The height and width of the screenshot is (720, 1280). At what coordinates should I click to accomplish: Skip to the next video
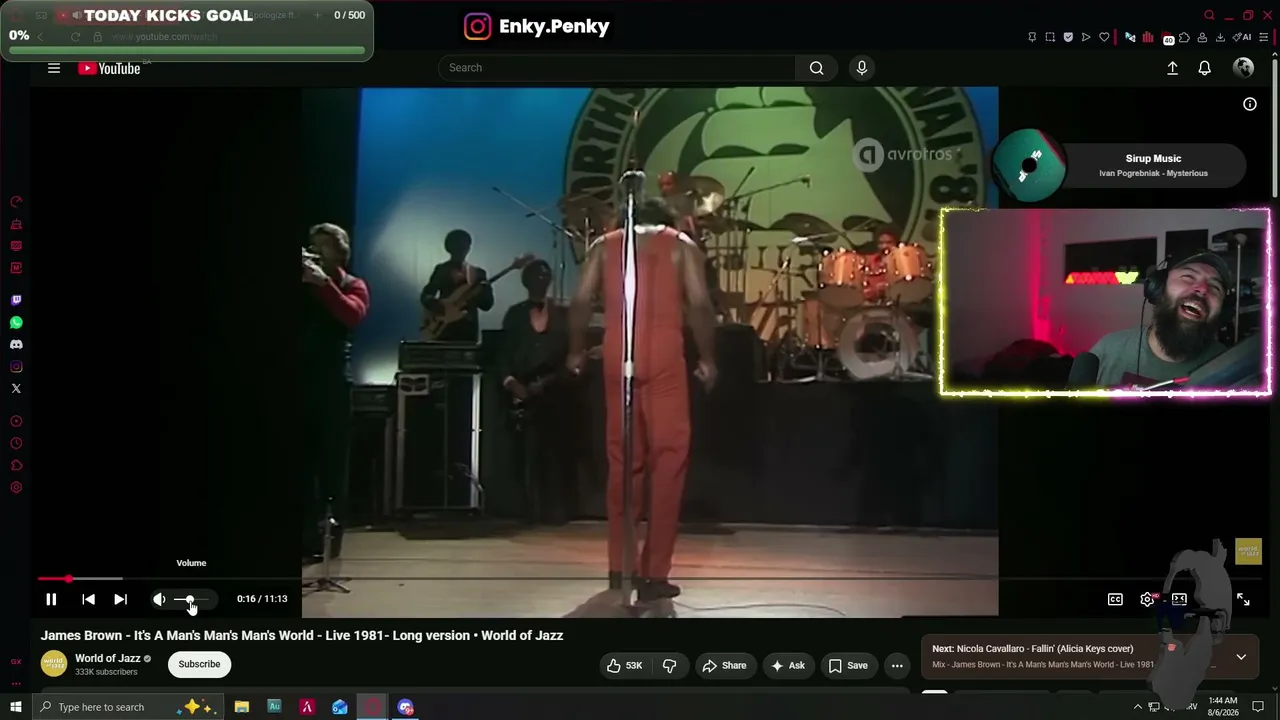(x=120, y=599)
